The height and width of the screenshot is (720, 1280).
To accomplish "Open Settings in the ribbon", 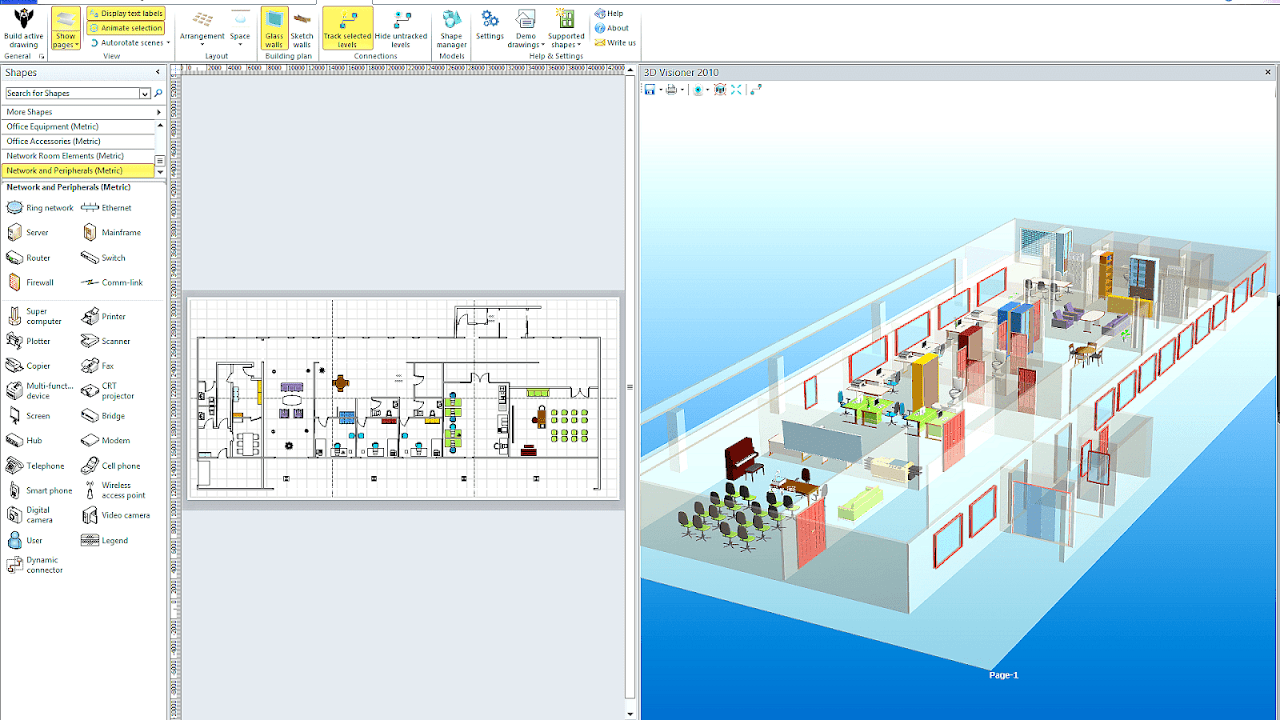I will (490, 25).
